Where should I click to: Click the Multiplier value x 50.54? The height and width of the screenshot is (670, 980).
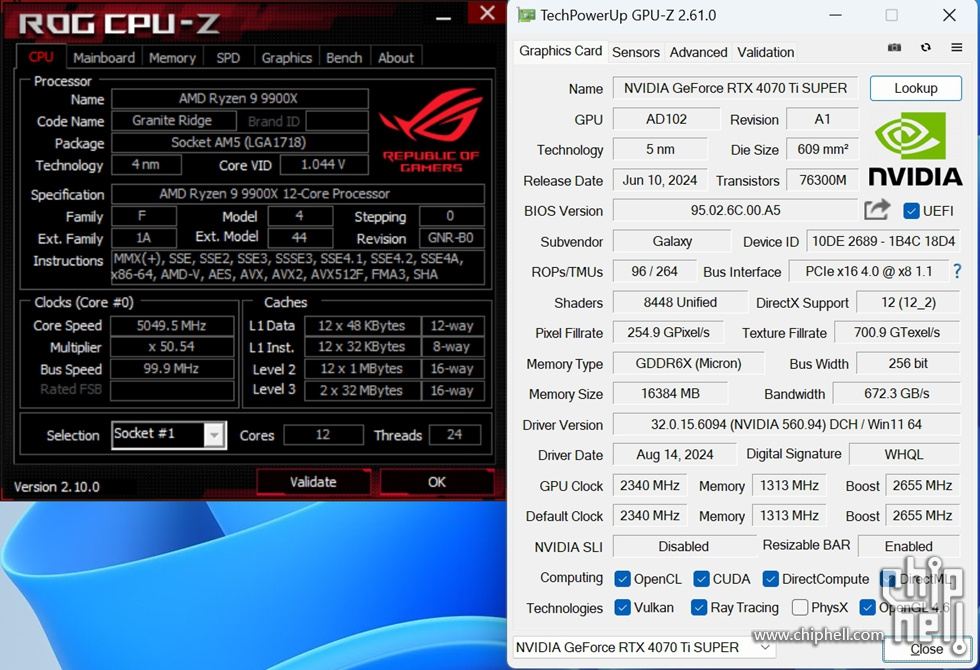click(172, 347)
